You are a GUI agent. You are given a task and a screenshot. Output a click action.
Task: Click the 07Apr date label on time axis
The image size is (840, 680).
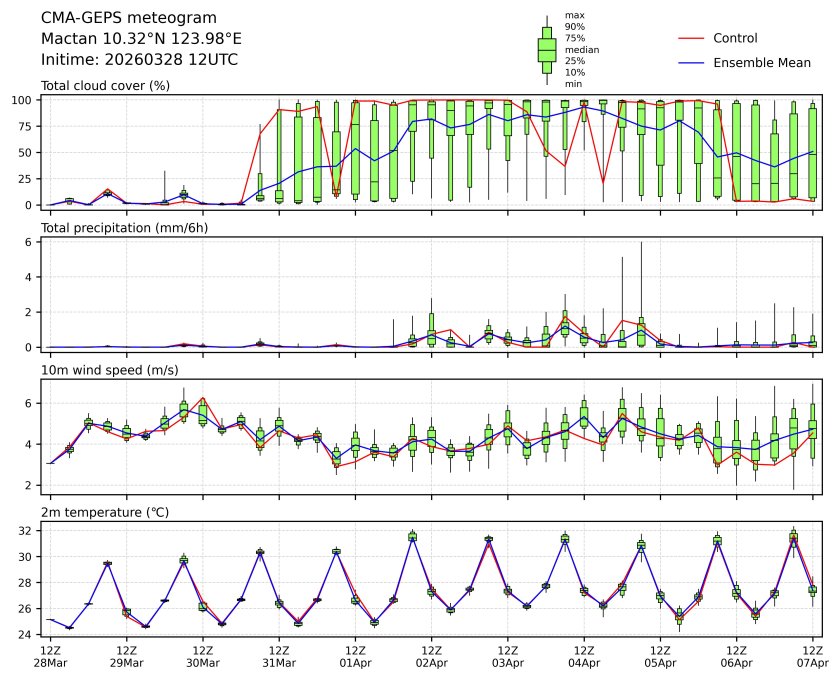click(x=812, y=662)
